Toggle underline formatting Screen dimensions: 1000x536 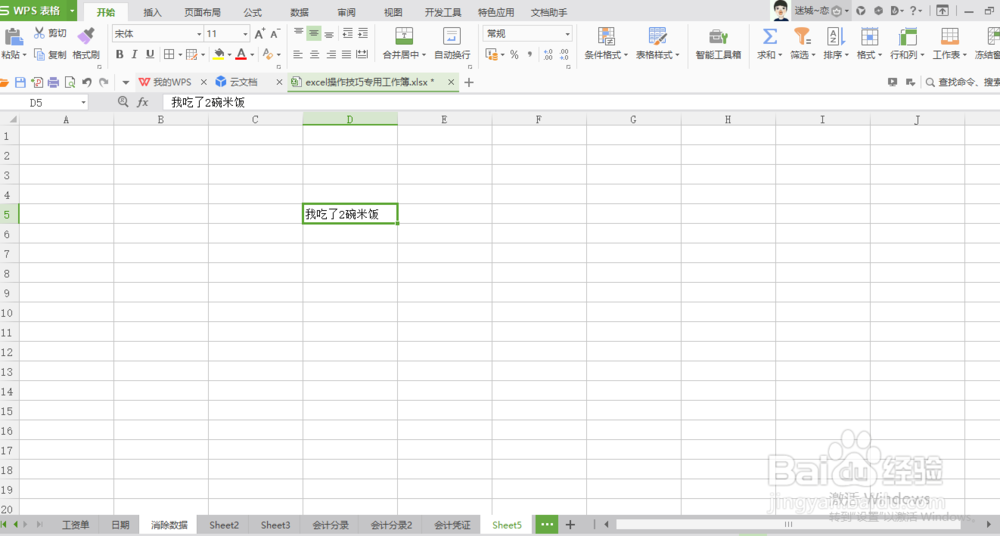click(x=150, y=55)
